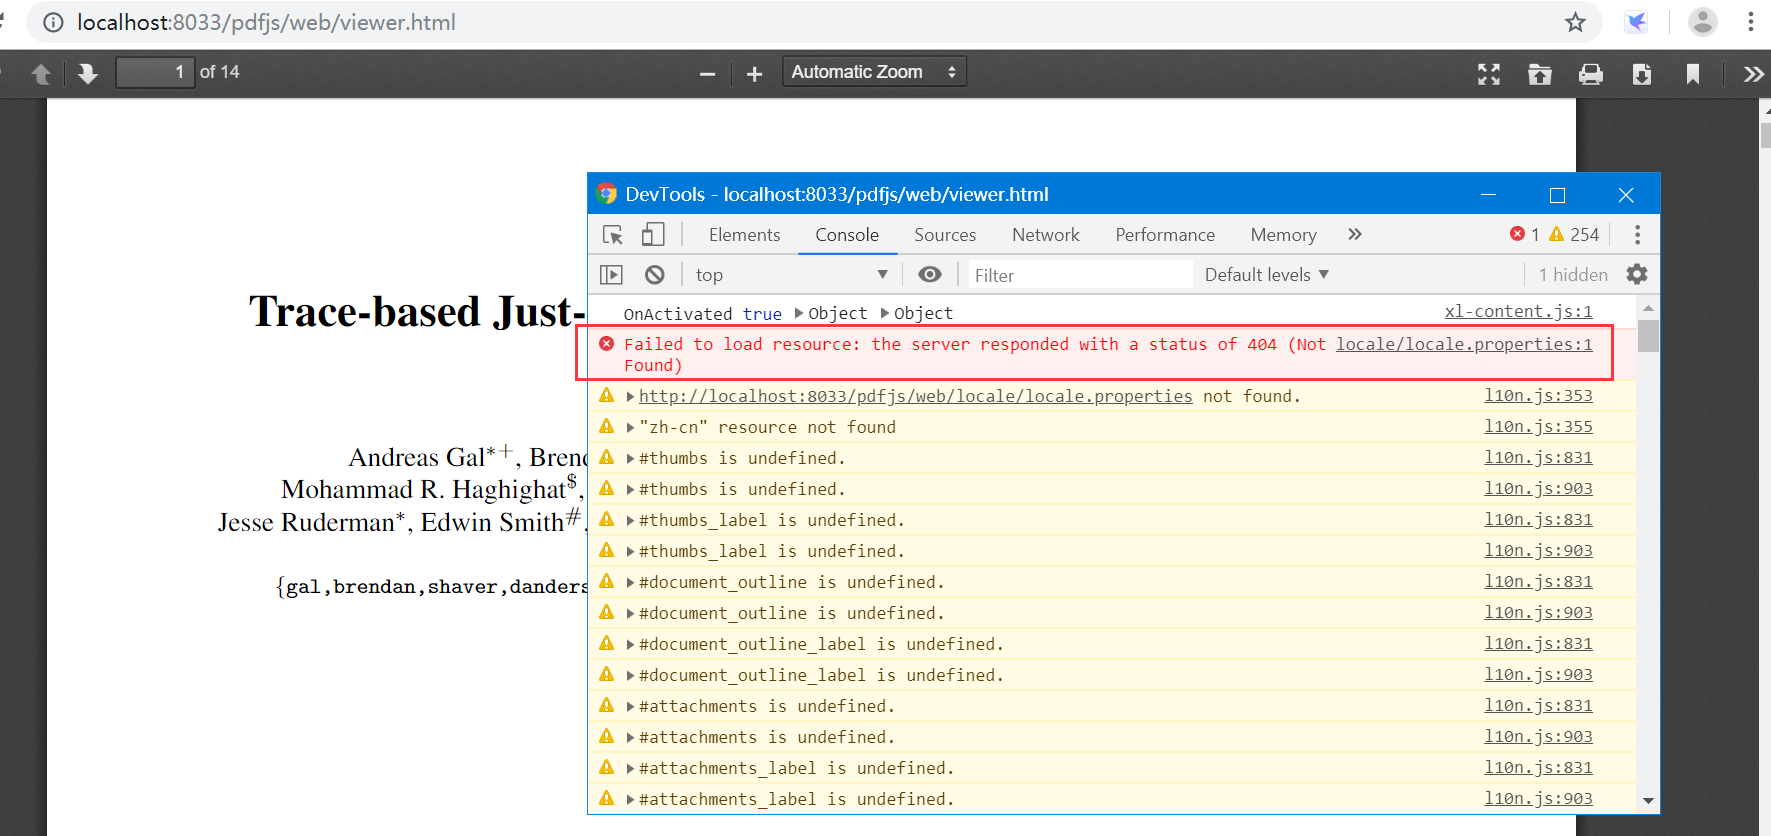Open the Automatic Zoom dropdown

click(x=873, y=72)
